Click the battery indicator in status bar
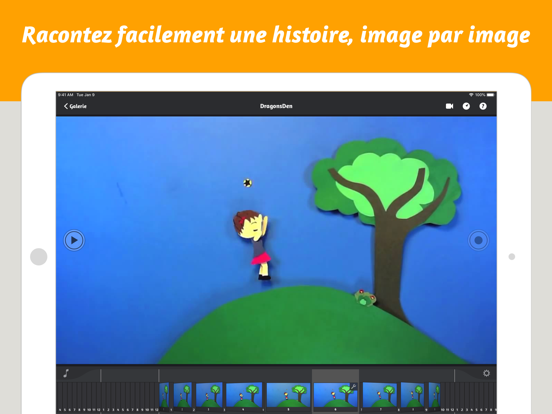This screenshot has height=414, width=552. [x=490, y=95]
